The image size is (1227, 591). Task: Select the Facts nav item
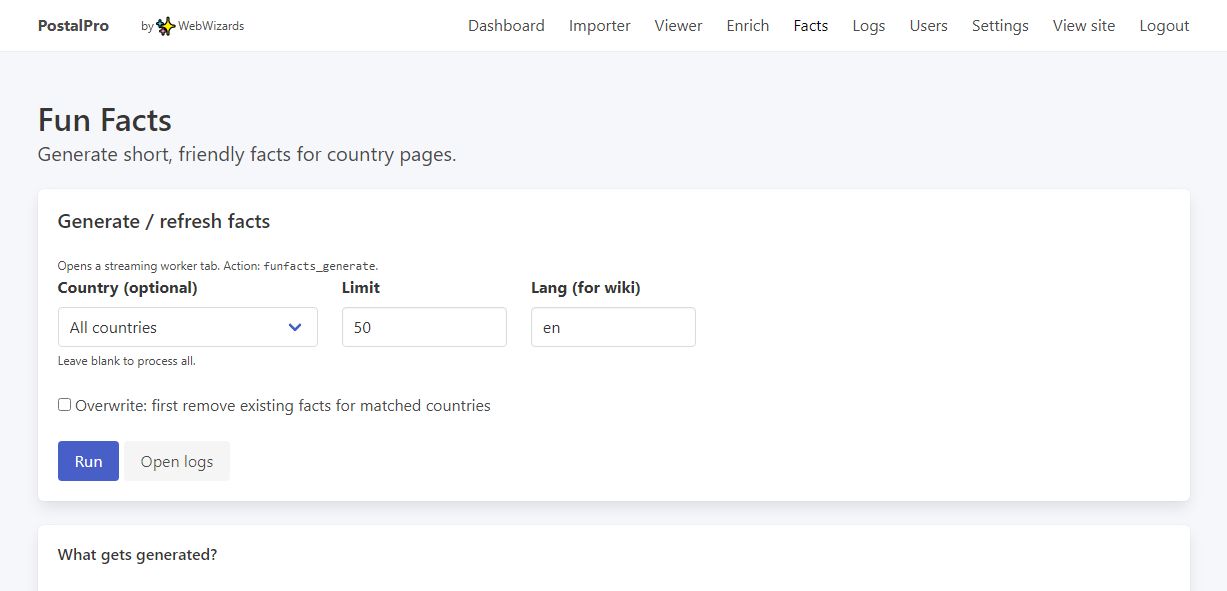(810, 26)
